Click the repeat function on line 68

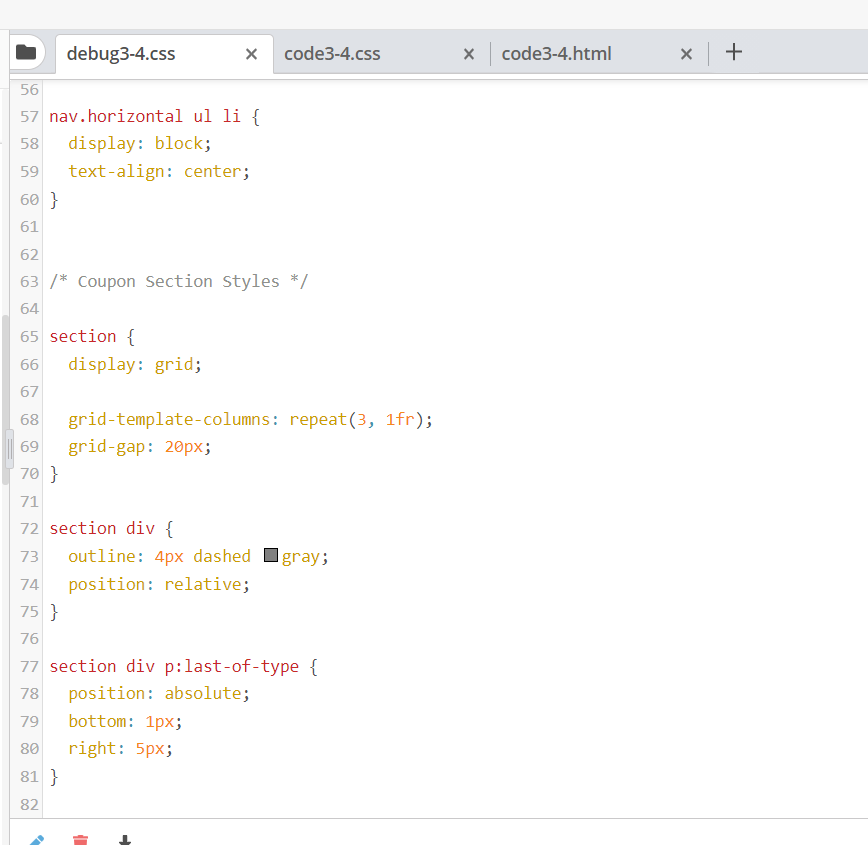pyautogui.click(x=317, y=419)
